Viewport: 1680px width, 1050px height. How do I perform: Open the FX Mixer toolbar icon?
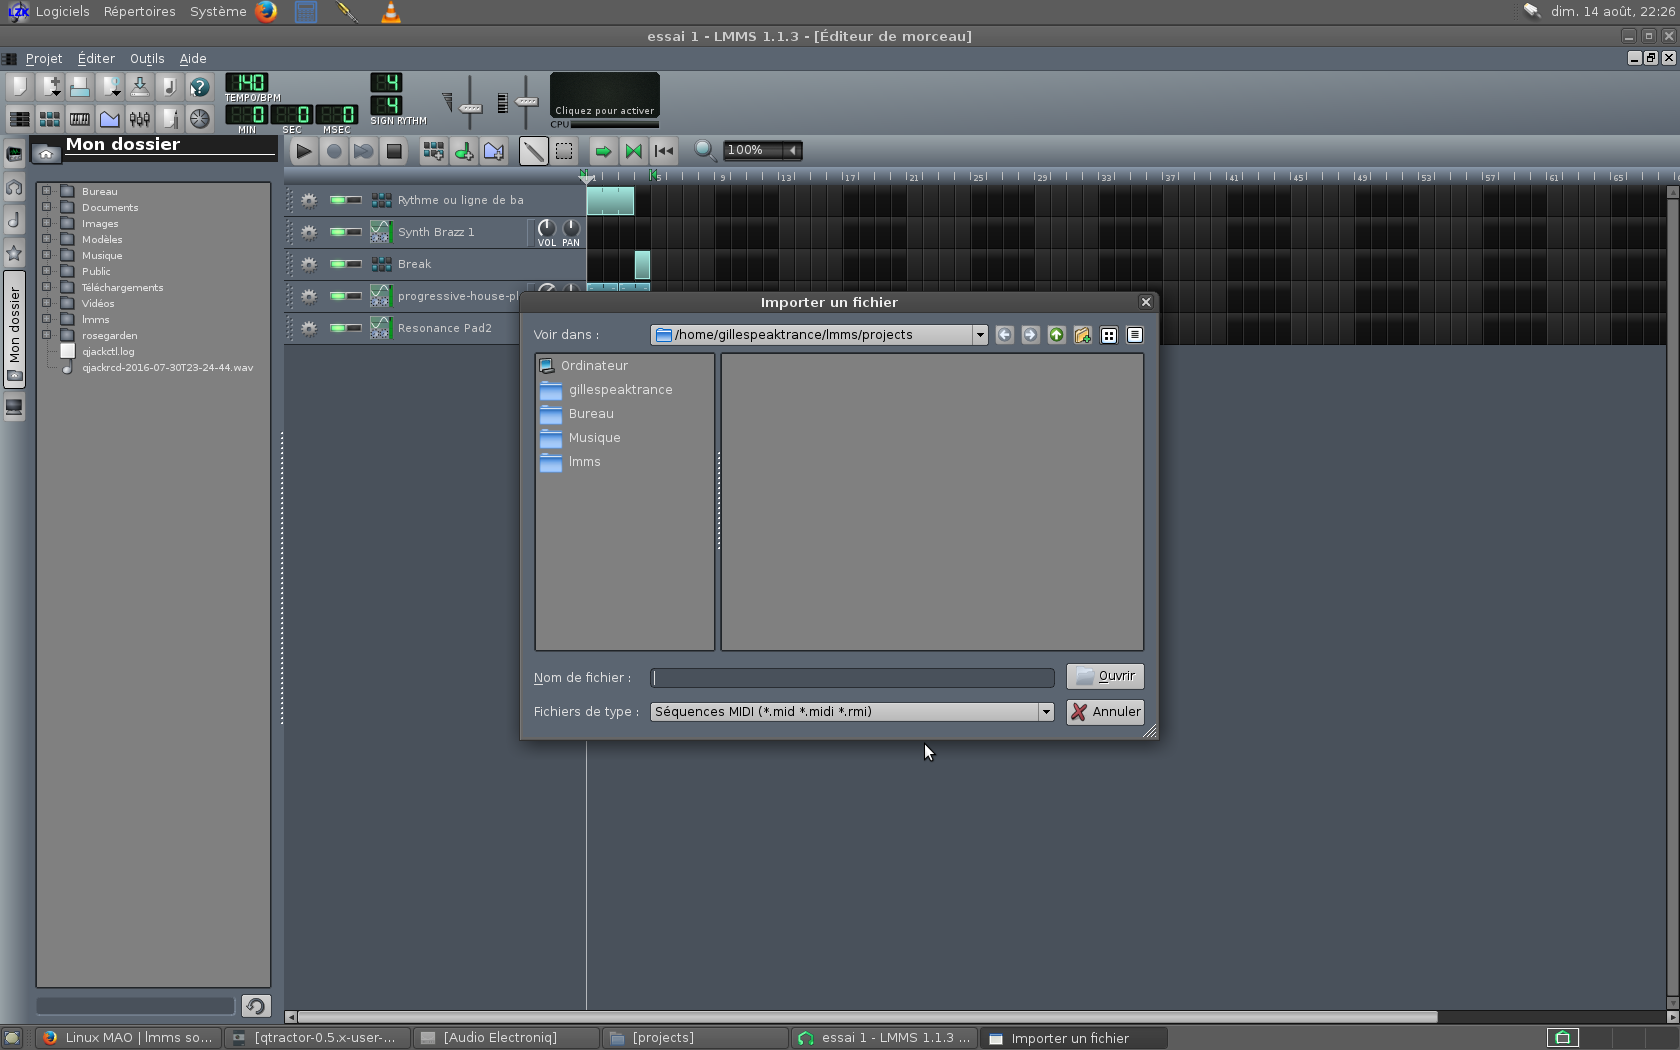[x=139, y=119]
